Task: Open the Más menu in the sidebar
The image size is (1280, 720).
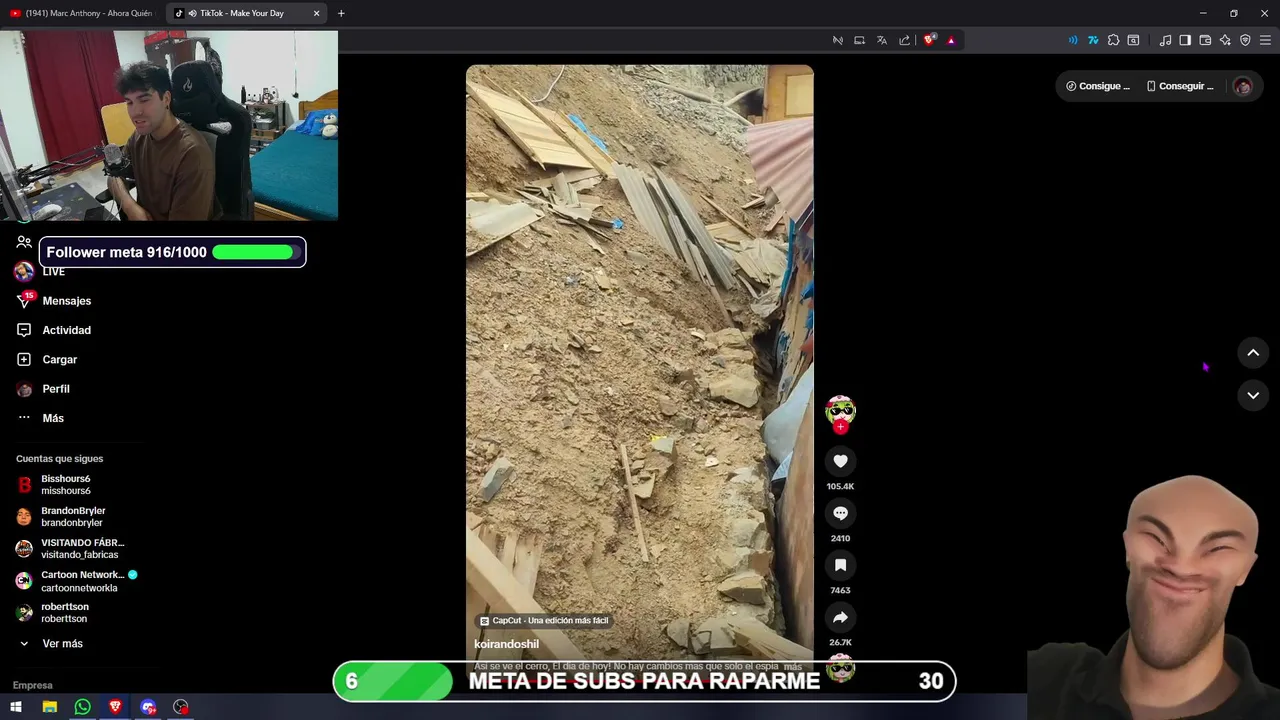Action: (53, 418)
